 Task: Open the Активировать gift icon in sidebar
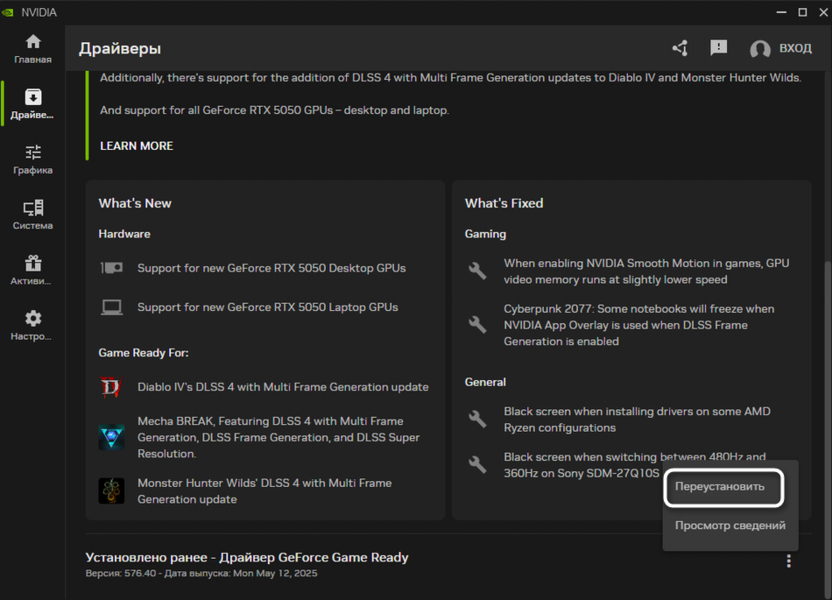pos(33,270)
